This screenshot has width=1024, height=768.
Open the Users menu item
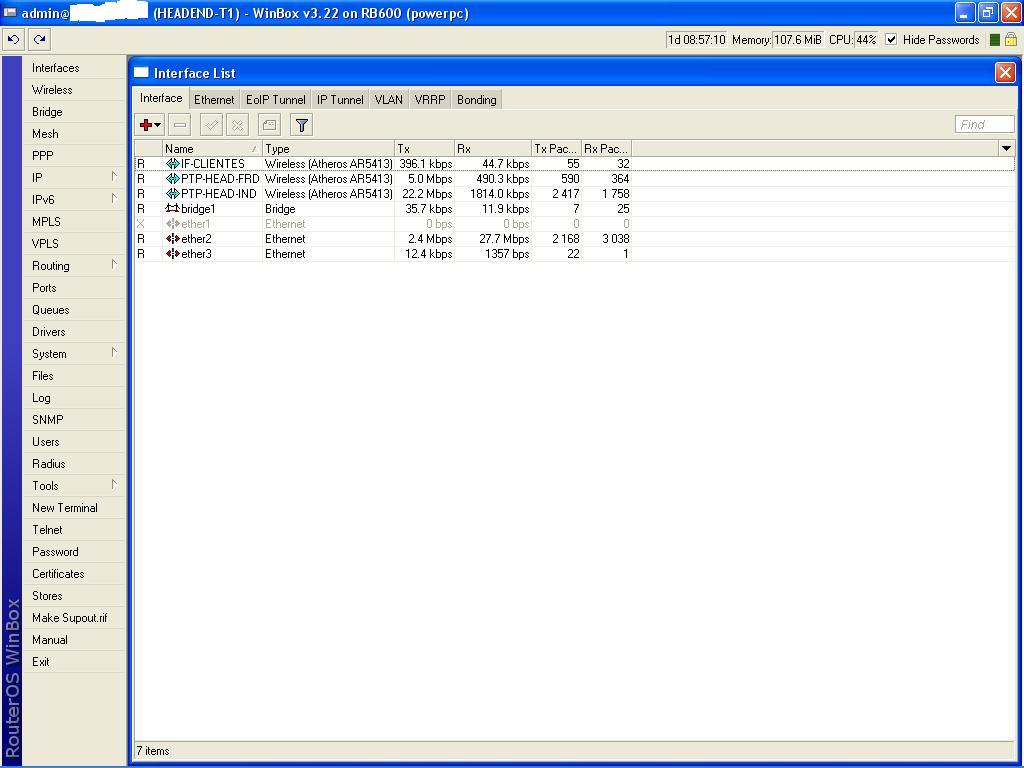coord(74,441)
